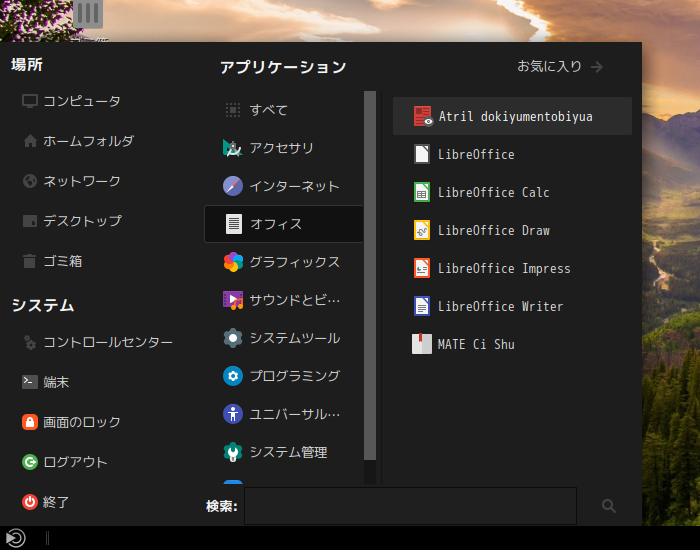
Task: Focus the 検索 search input field
Action: pos(410,506)
